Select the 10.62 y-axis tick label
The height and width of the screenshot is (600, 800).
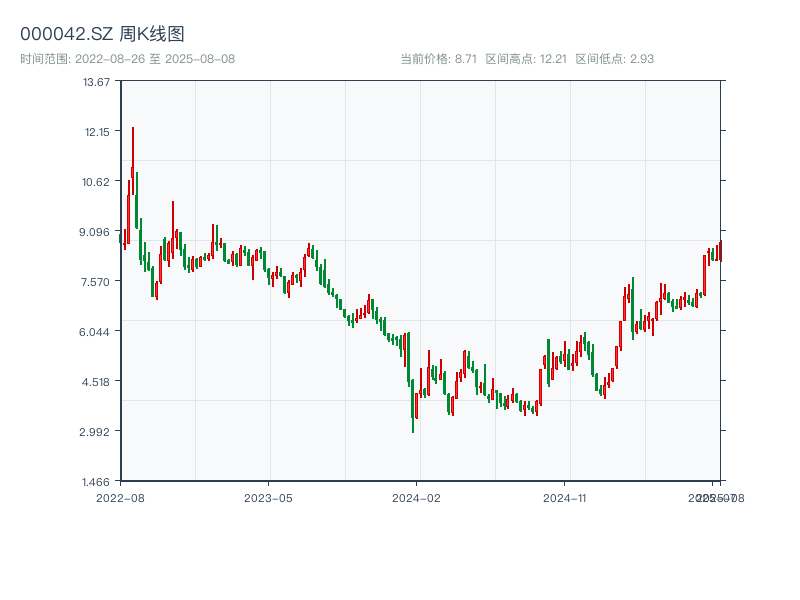pyautogui.click(x=97, y=181)
